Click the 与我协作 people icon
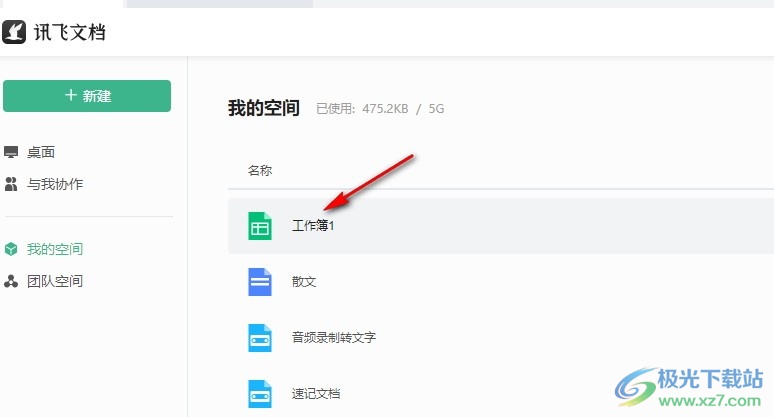This screenshot has height=417, width=774. (x=11, y=184)
